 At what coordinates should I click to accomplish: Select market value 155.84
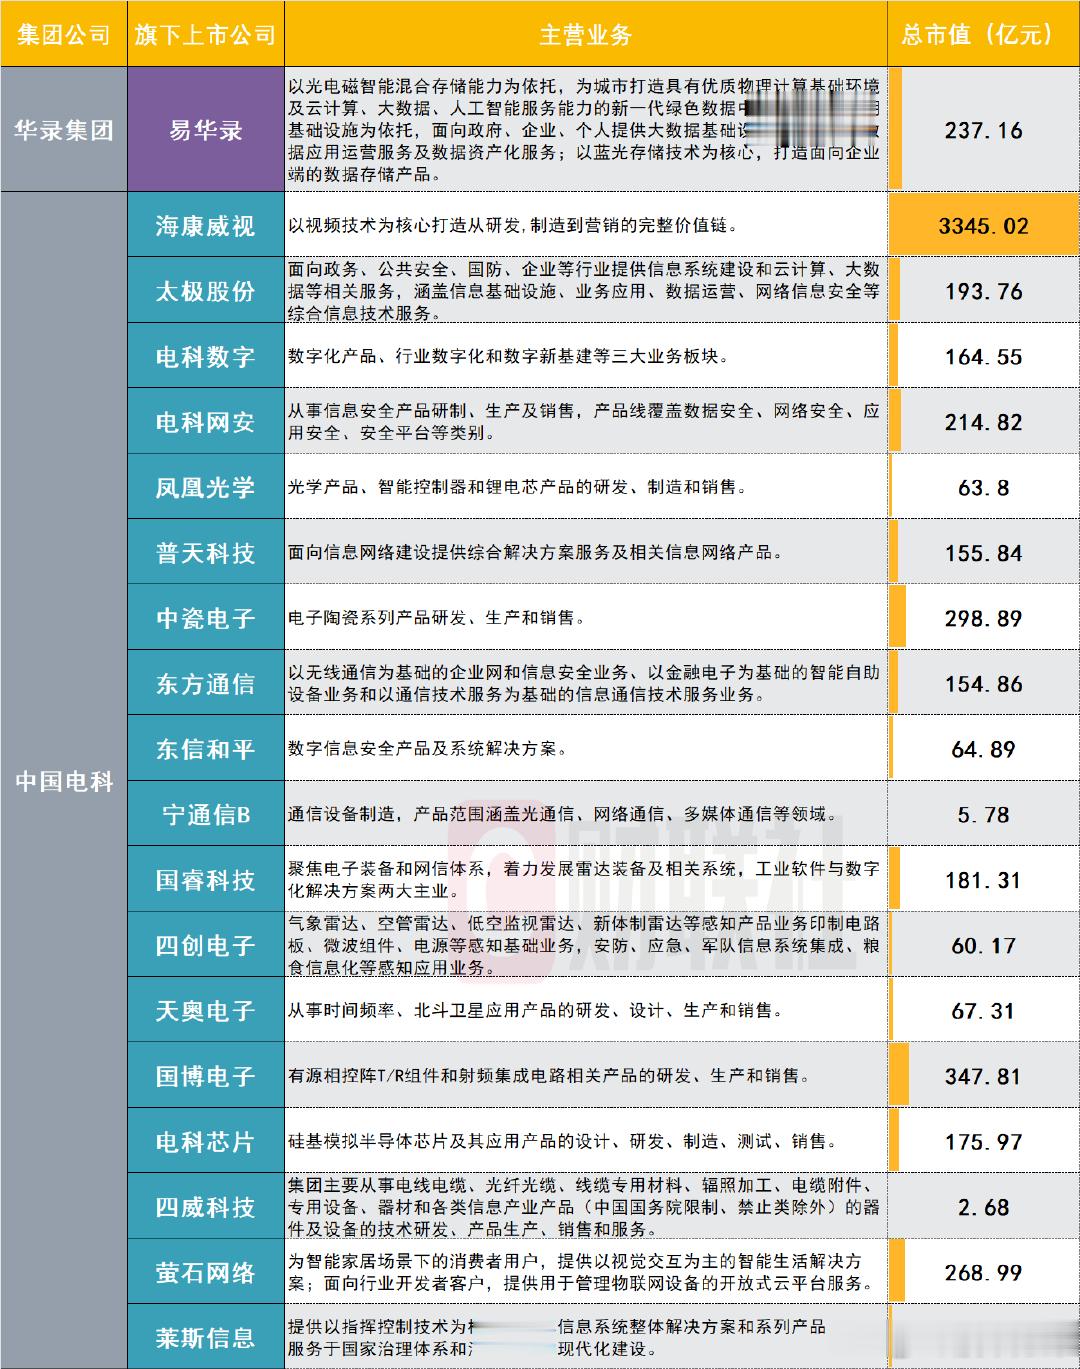[x=984, y=553]
